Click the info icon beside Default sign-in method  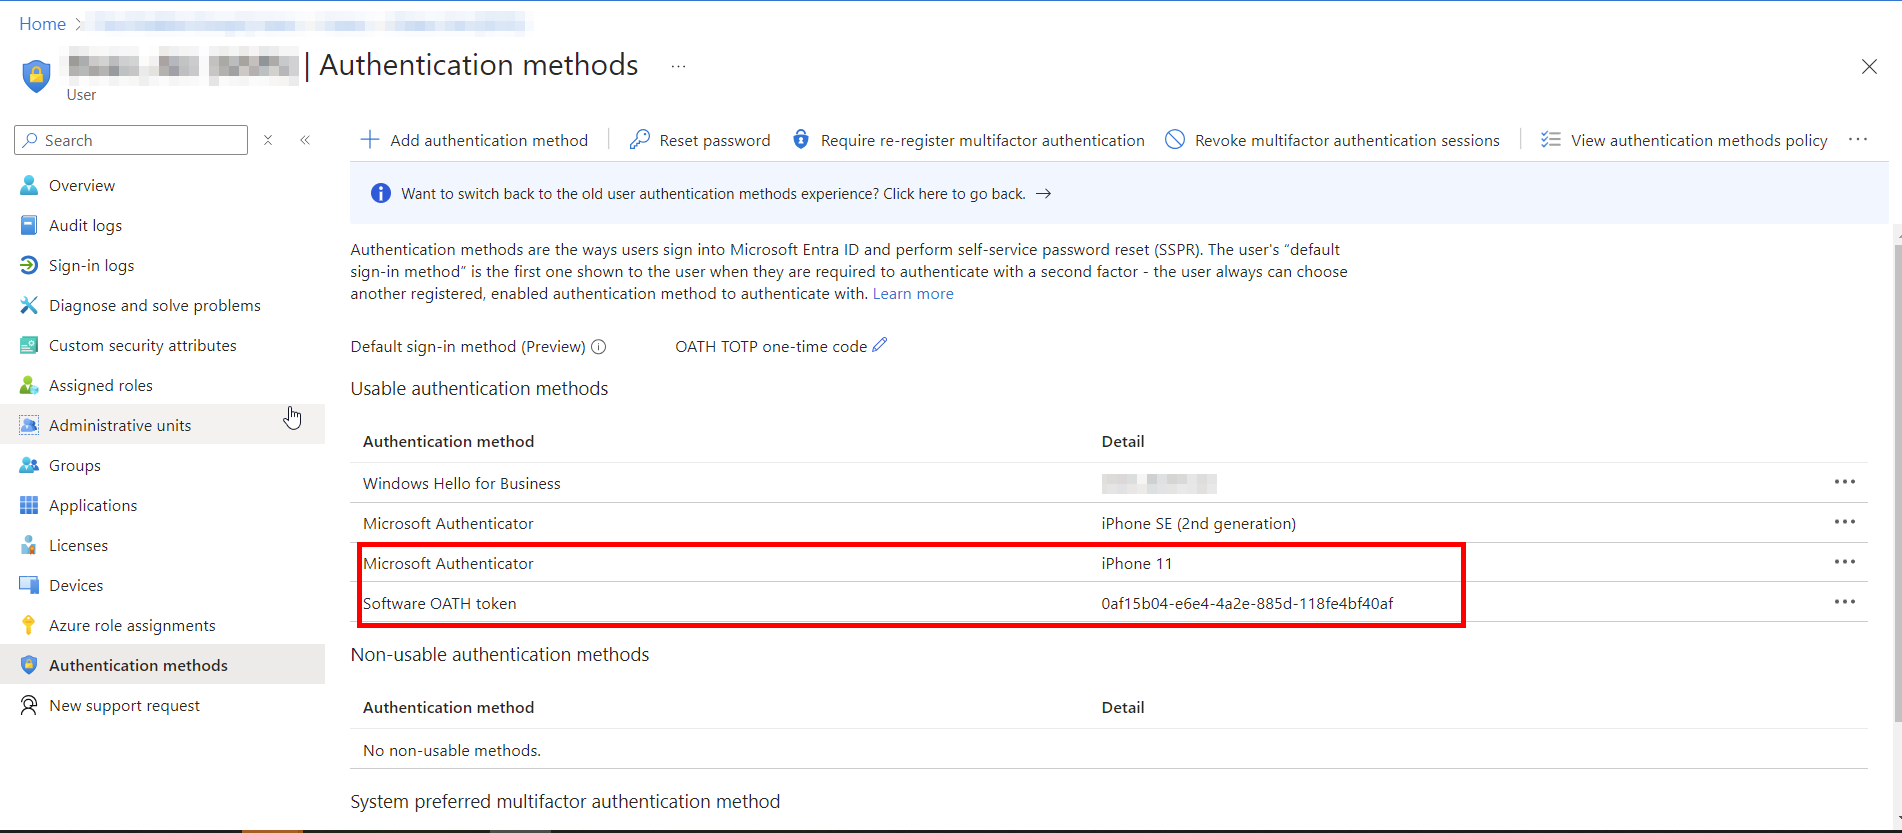599,347
